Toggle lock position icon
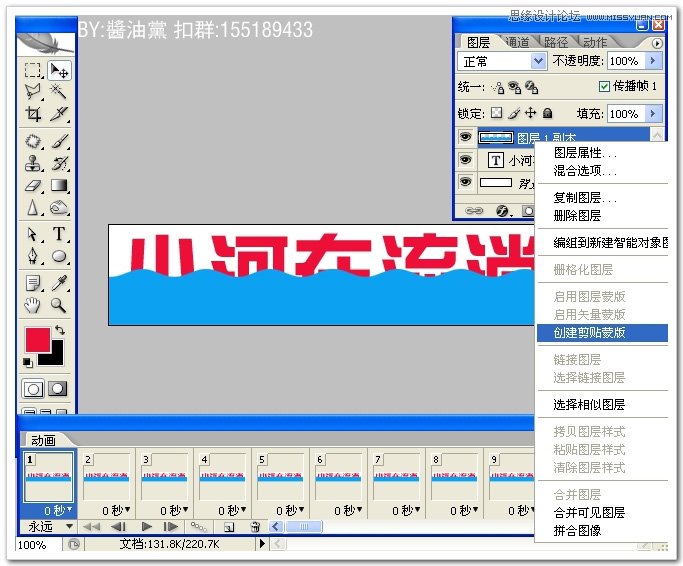Image resolution: width=683 pixels, height=566 pixels. tap(531, 113)
